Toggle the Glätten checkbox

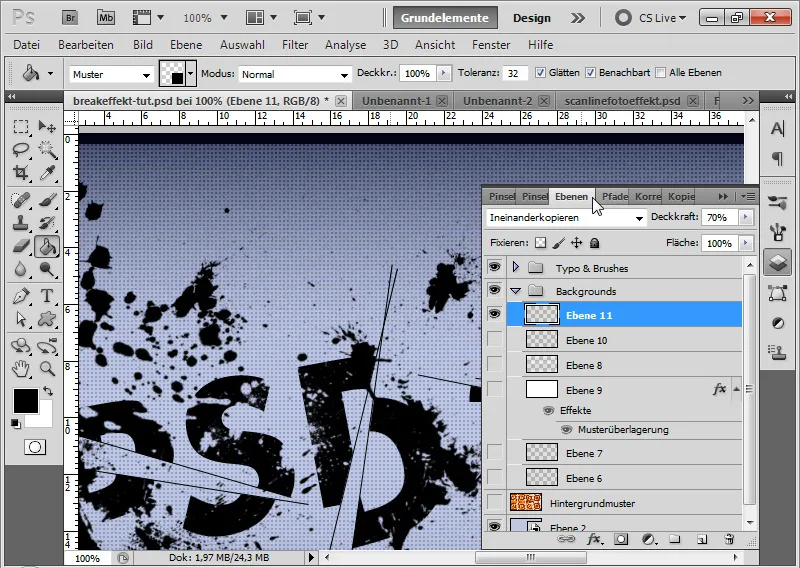540,73
